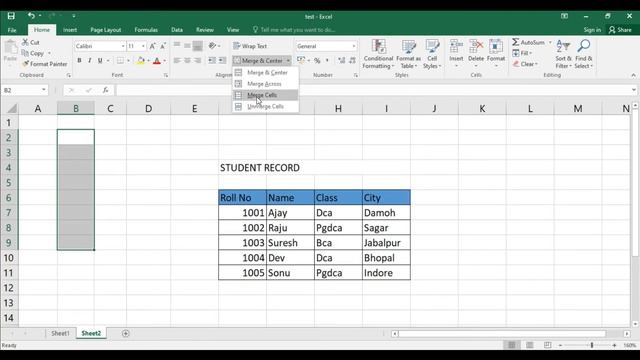The width and height of the screenshot is (640, 360).
Task: Toggle Align Right
Action: point(197,60)
